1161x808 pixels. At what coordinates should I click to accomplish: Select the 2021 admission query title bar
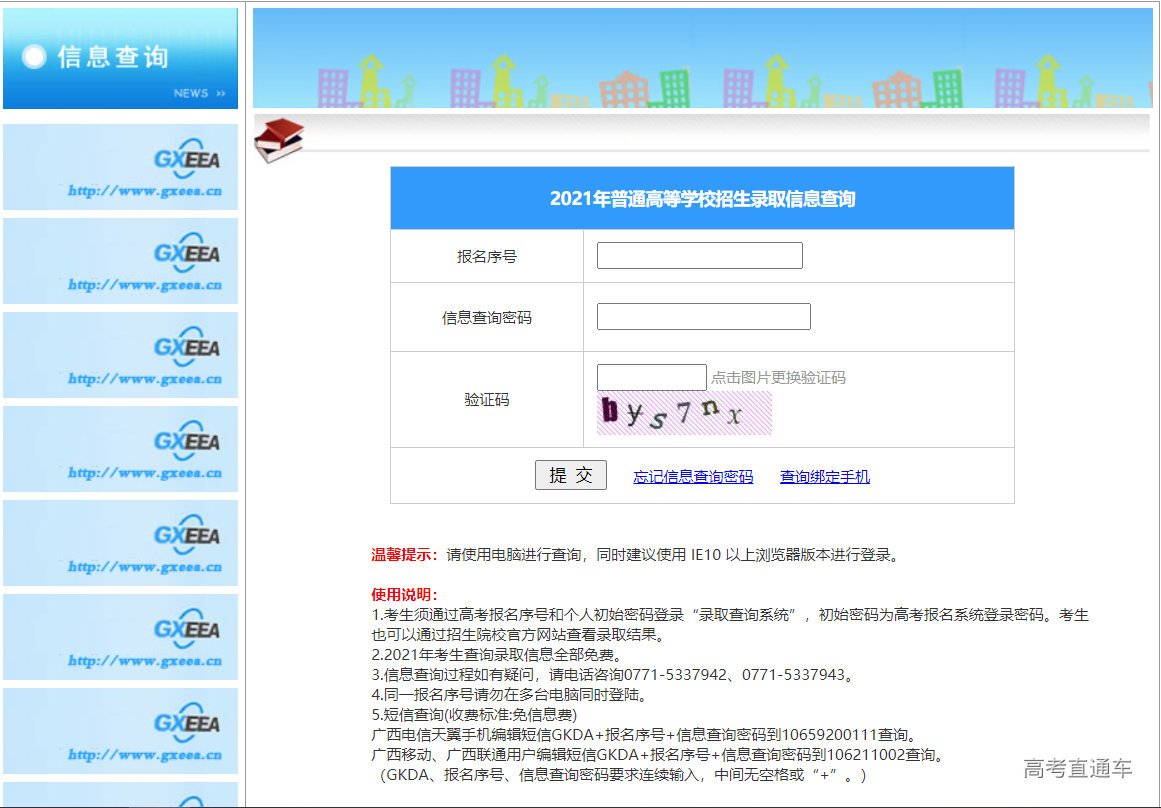pos(701,197)
